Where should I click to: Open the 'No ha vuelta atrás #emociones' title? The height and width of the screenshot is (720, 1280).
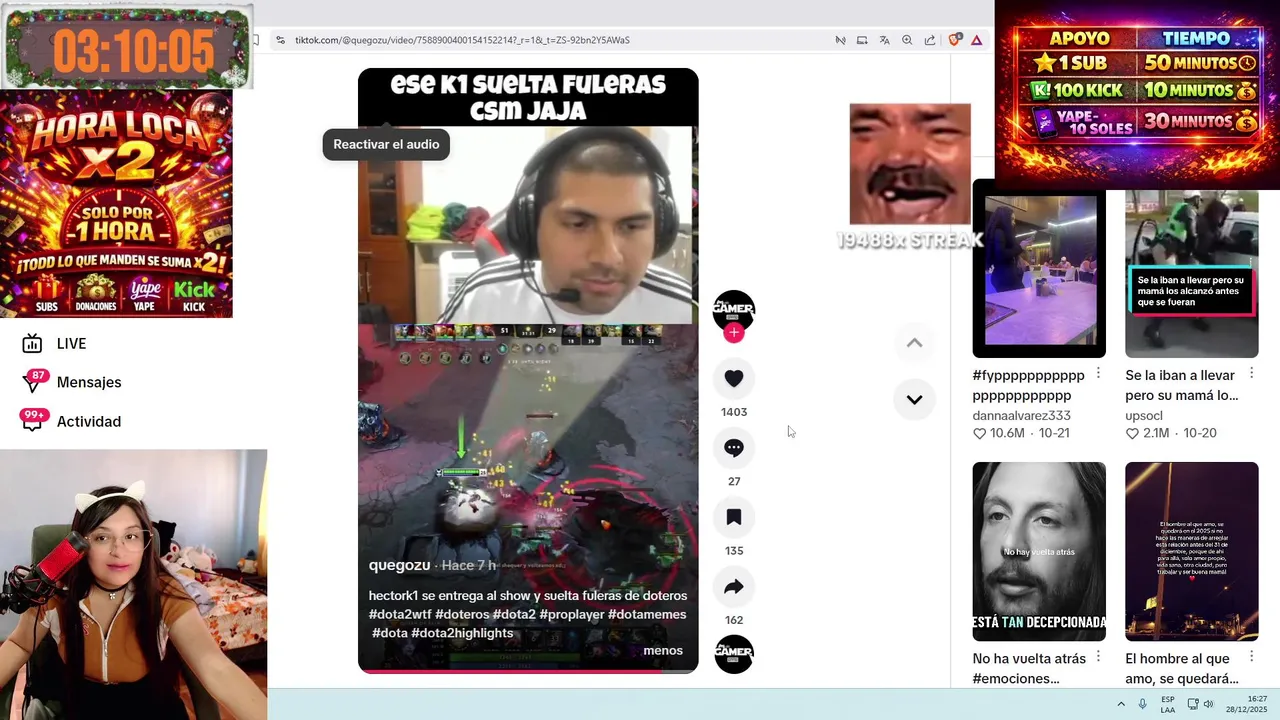(1028, 668)
